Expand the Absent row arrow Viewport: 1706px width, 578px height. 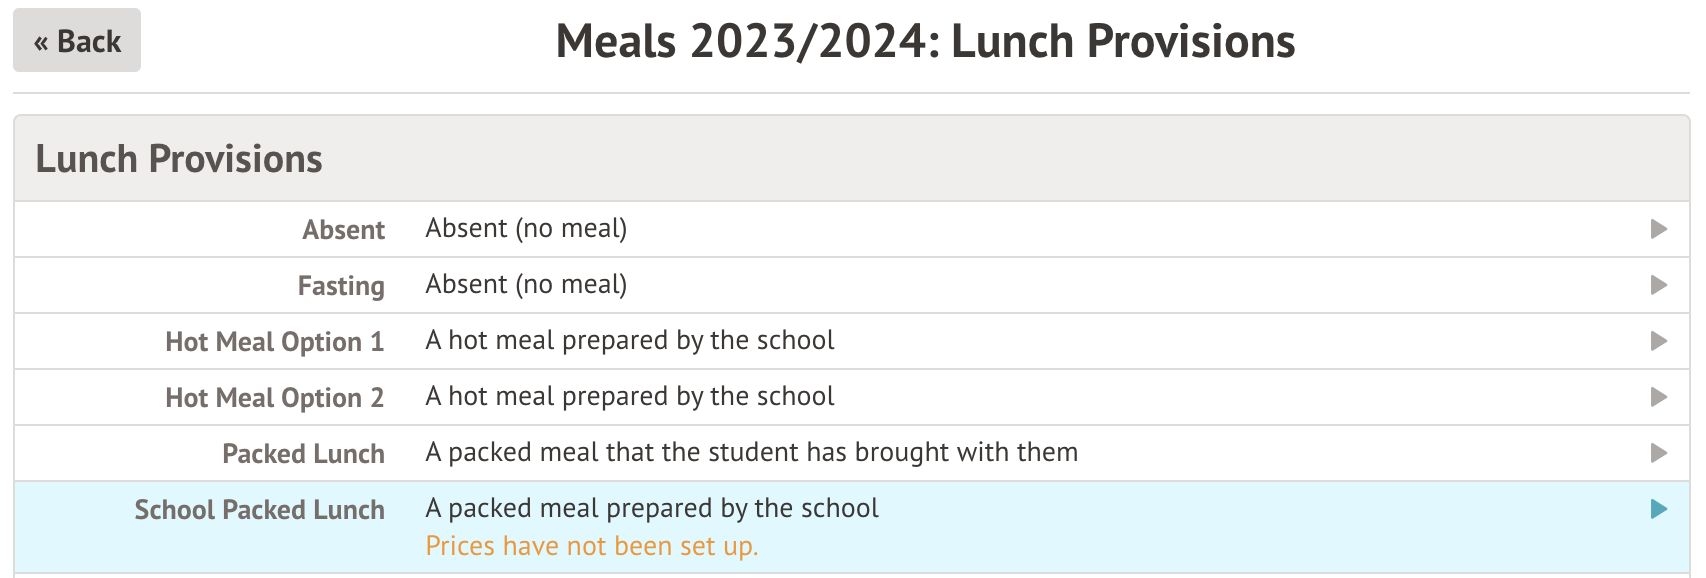tap(1658, 229)
